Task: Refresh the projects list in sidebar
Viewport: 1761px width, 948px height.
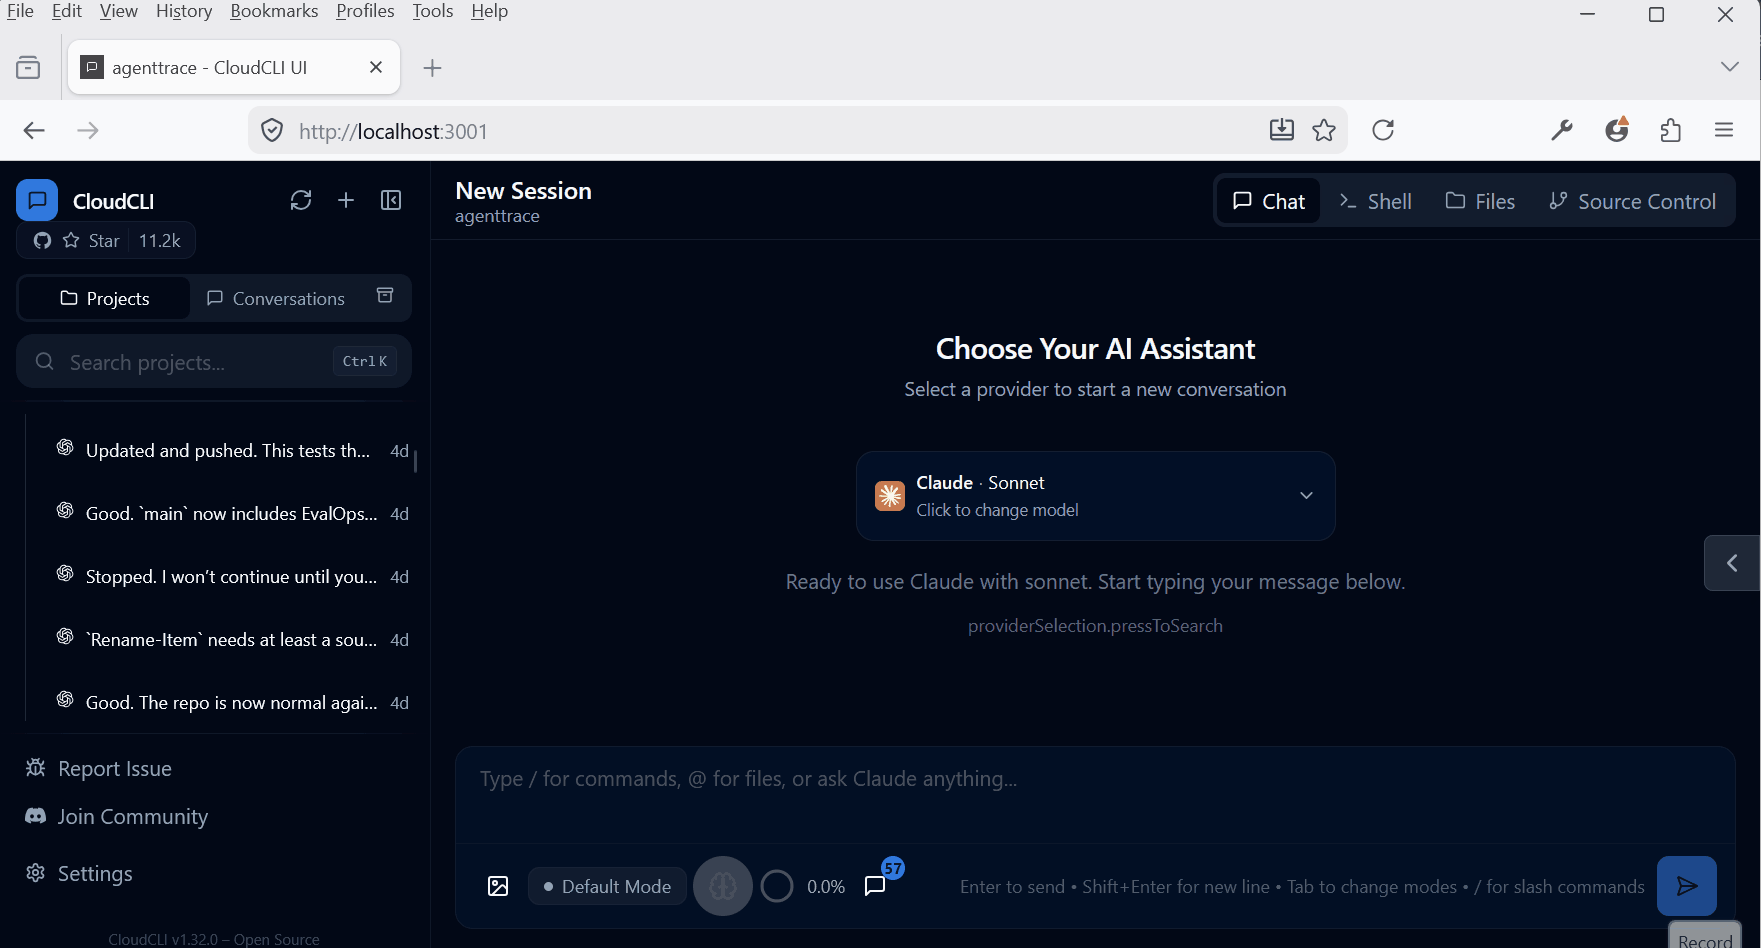Action: coord(301,201)
